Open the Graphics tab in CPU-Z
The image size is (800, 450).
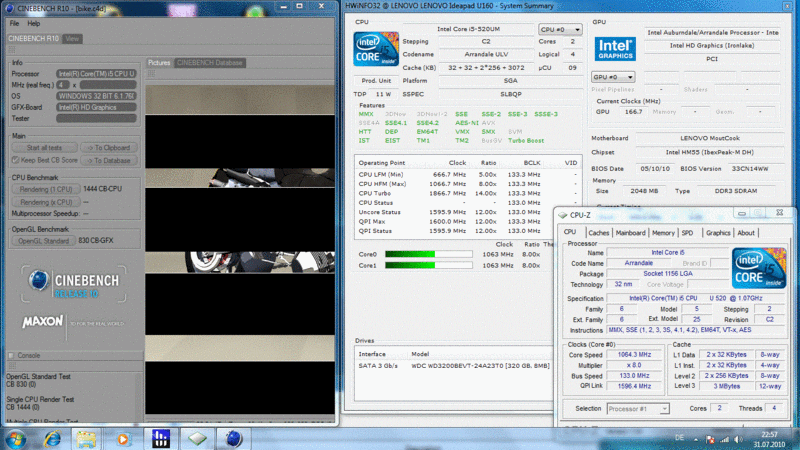tap(718, 233)
